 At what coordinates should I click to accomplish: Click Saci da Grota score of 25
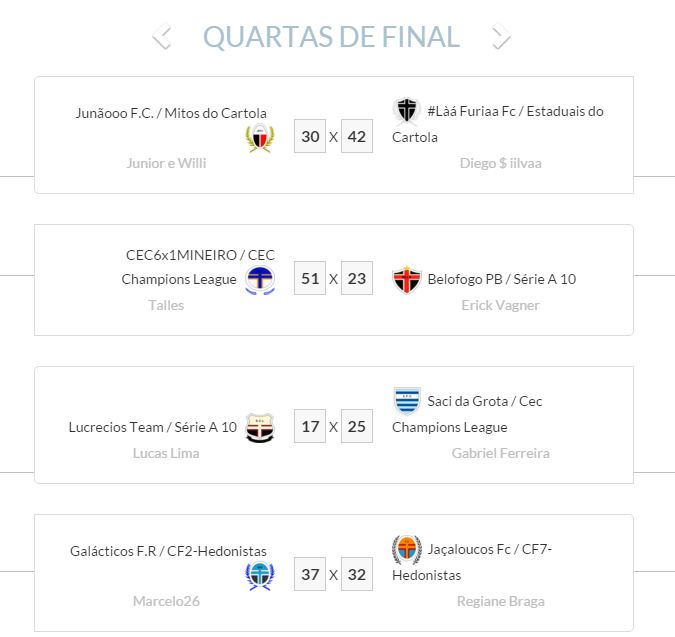[x=356, y=427]
